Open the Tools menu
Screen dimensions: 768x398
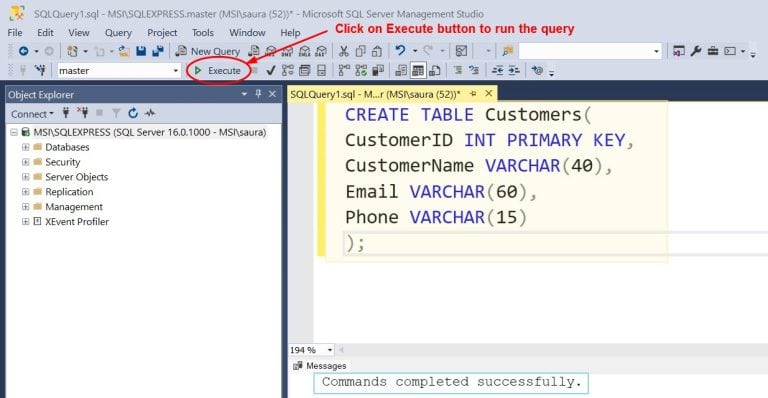click(203, 33)
